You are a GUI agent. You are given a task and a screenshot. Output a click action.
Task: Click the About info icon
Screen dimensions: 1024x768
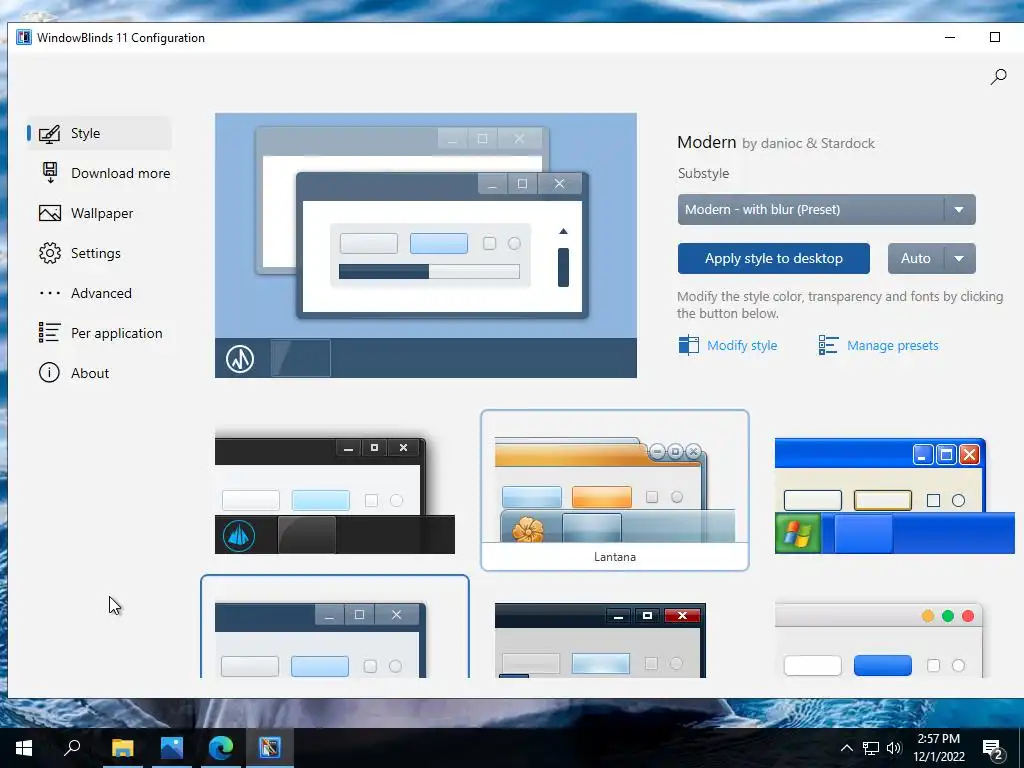pyautogui.click(x=50, y=373)
